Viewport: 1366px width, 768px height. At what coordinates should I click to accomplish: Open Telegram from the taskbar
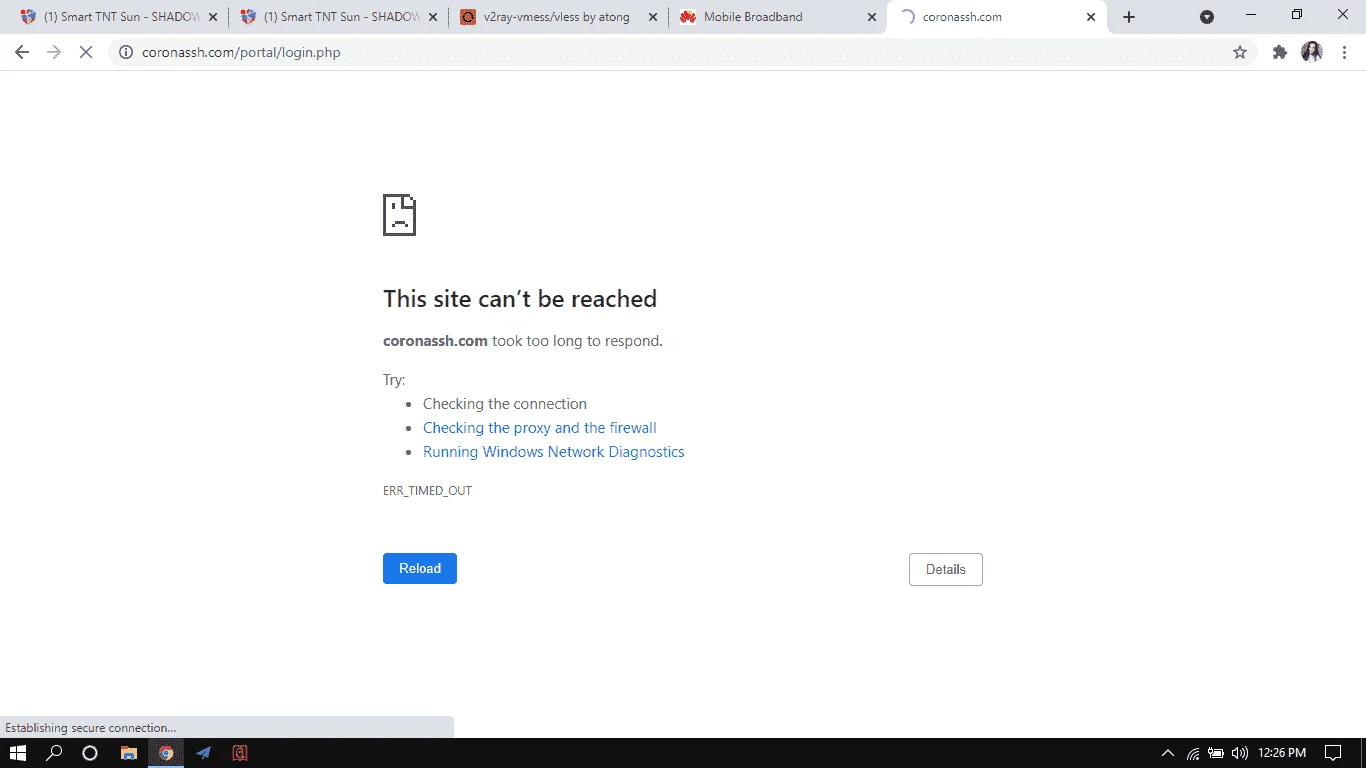[x=203, y=753]
